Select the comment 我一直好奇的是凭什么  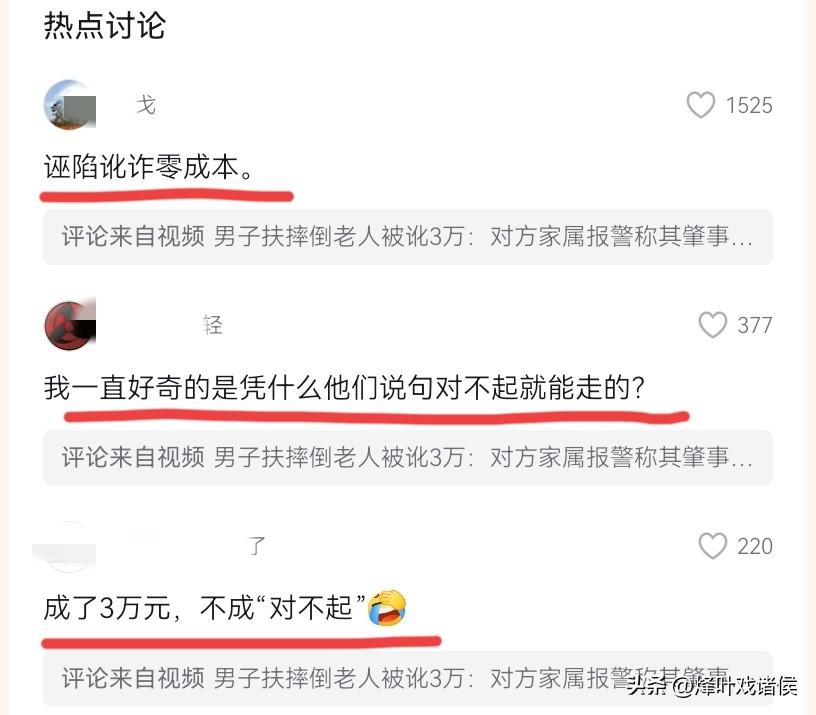click(x=345, y=388)
